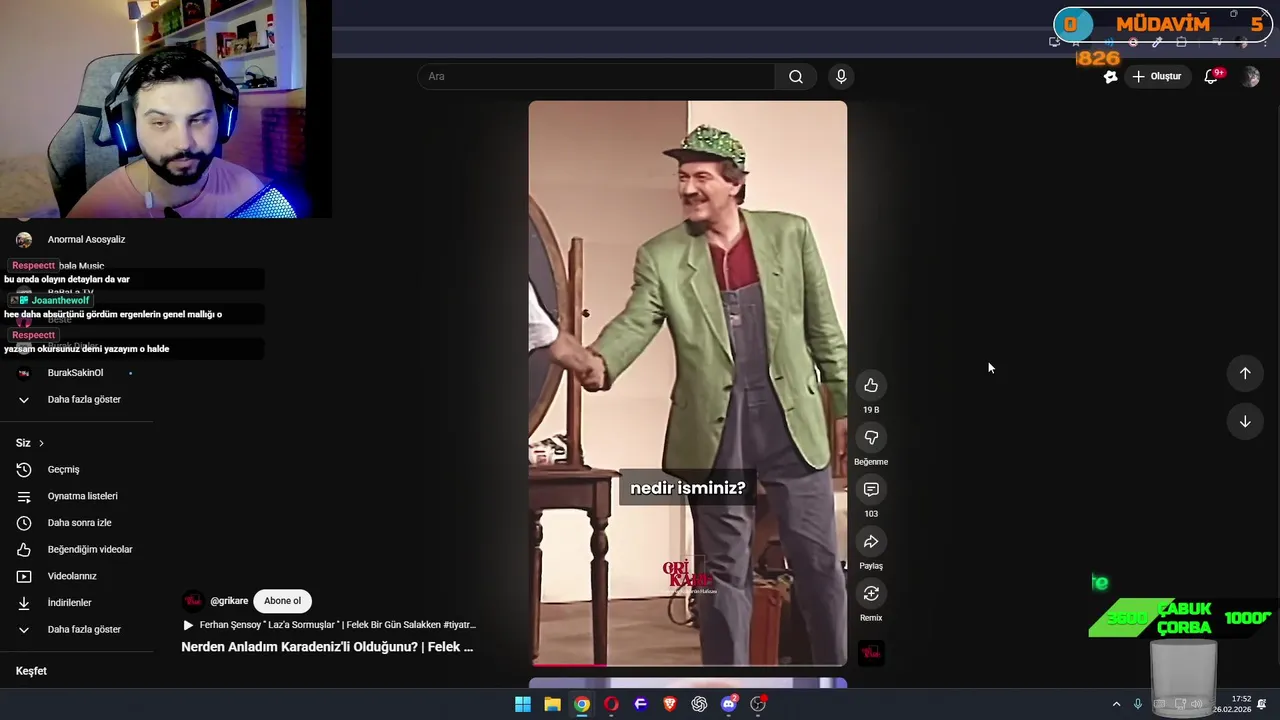This screenshot has height=720, width=1280.
Task: Subscribe with the Abone ol button
Action: point(282,601)
